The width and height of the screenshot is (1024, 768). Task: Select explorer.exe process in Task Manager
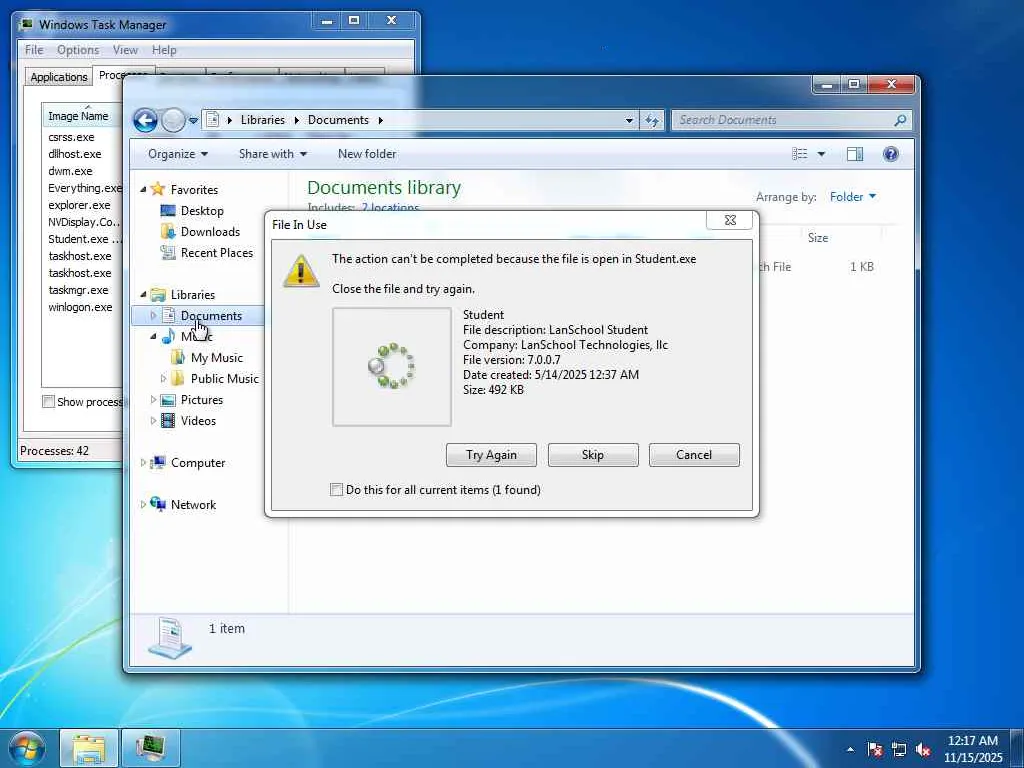[x=79, y=205]
